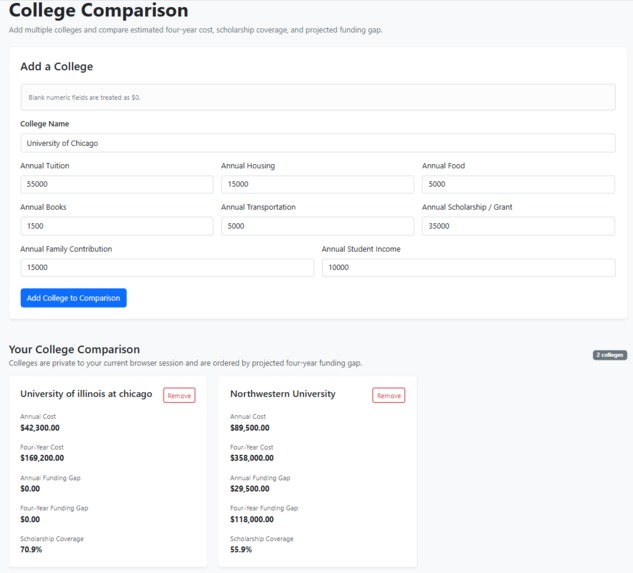Select Northwestern University card title
This screenshot has height=573, width=633.
(283, 394)
